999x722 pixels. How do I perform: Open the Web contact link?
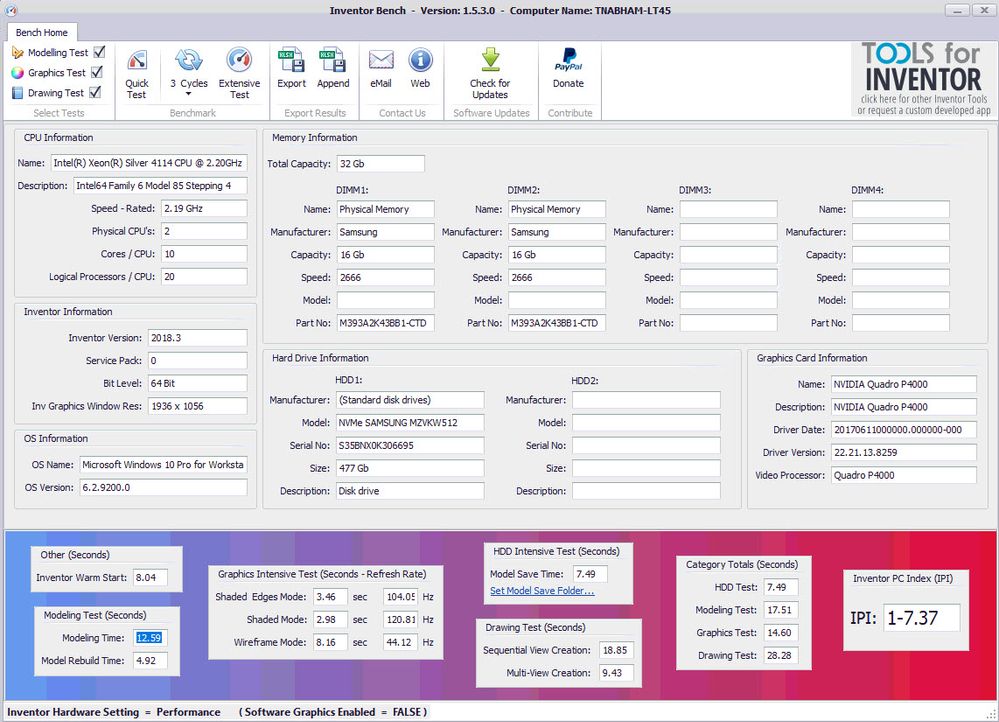420,69
